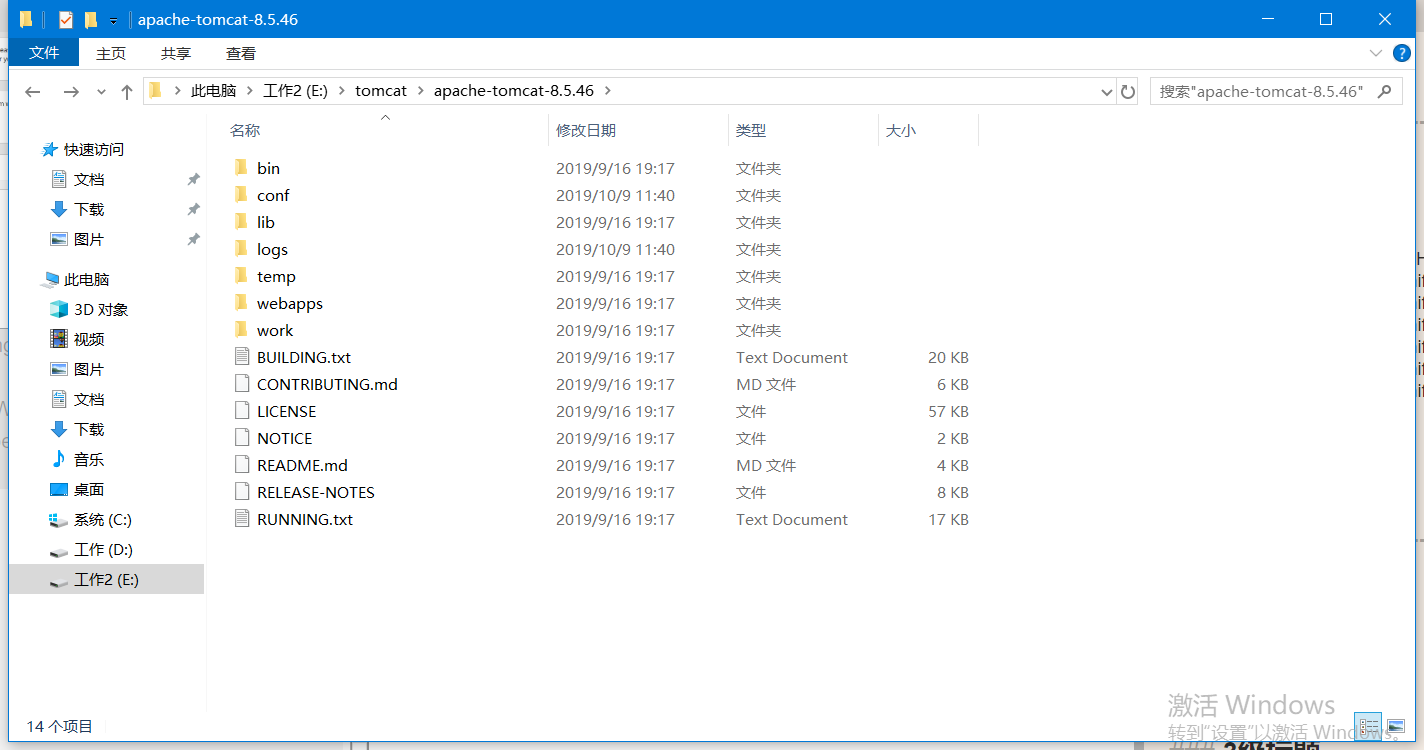Click the NOTICE file icon
This screenshot has height=750, width=1424.
click(240, 438)
